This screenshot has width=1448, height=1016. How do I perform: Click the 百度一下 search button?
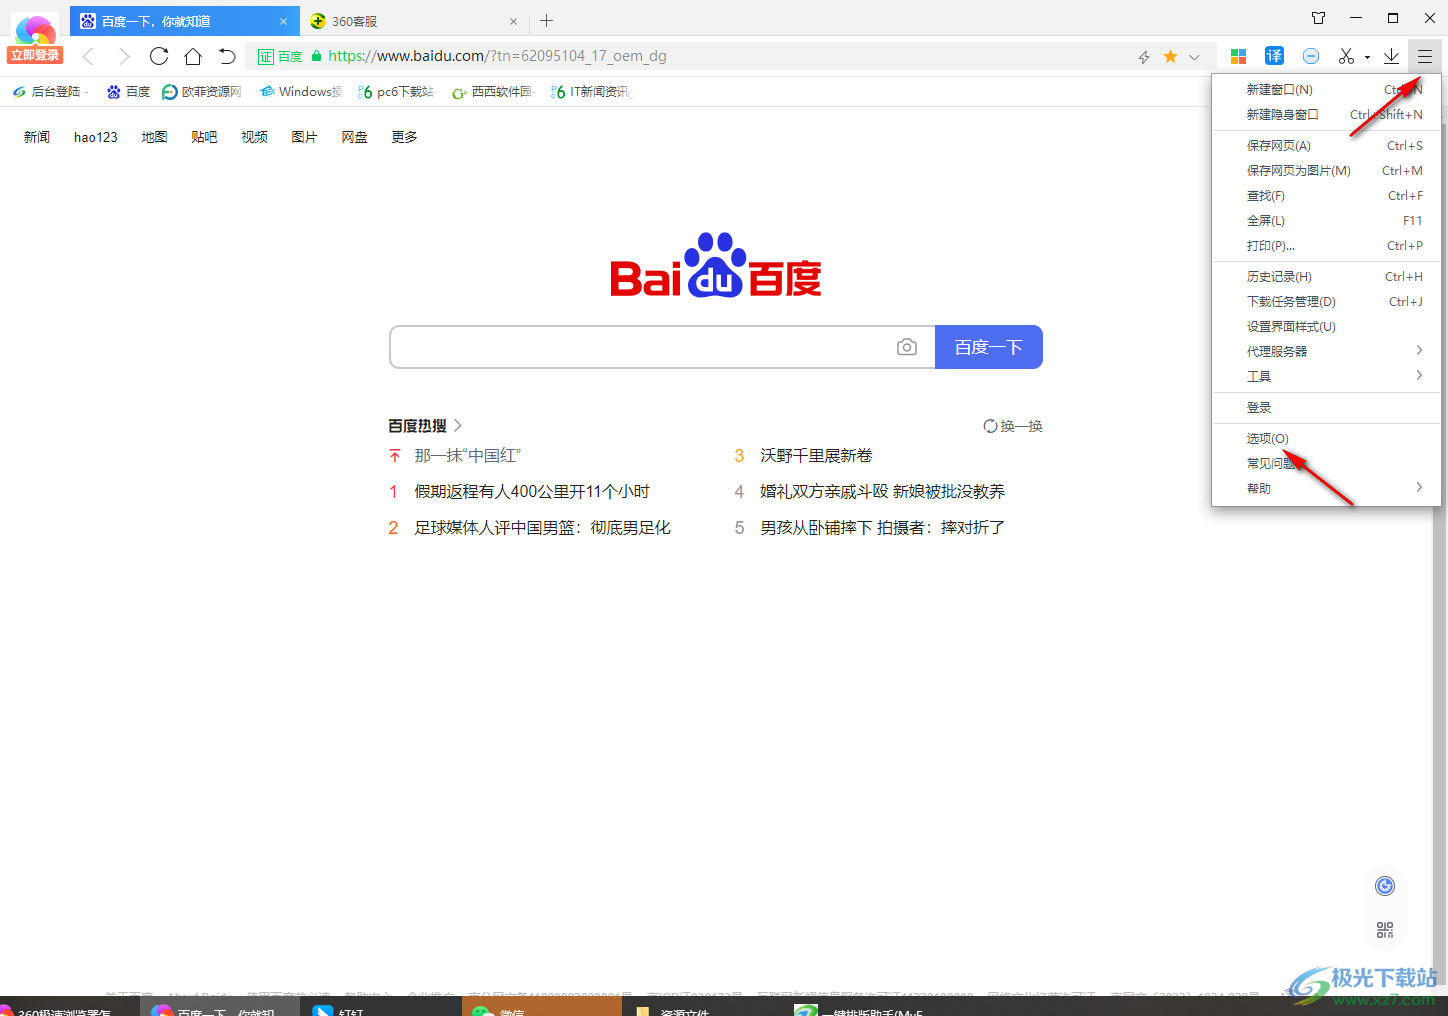[989, 347]
